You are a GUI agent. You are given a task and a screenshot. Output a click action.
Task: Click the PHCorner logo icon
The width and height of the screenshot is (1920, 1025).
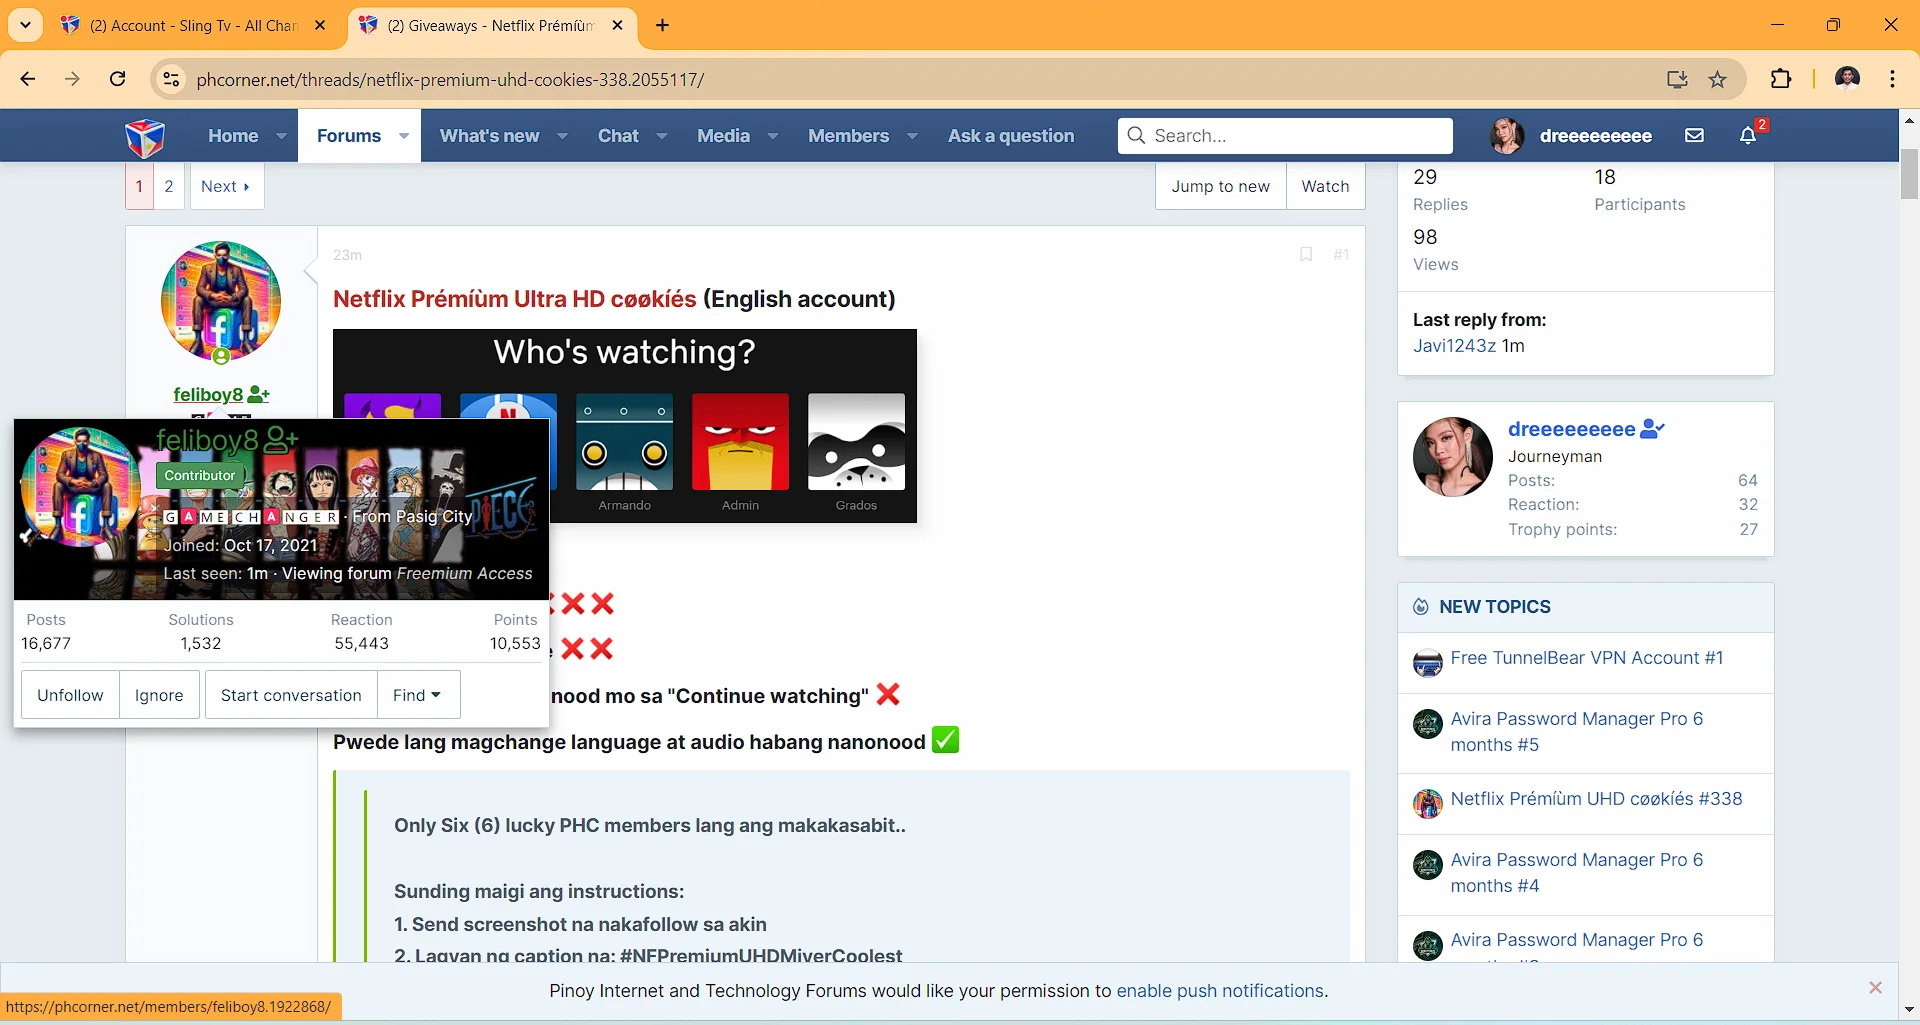click(145, 137)
